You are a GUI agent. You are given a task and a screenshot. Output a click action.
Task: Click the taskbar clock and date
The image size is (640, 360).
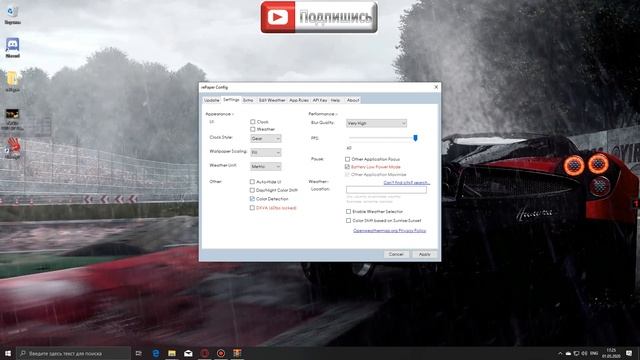[x=611, y=353]
